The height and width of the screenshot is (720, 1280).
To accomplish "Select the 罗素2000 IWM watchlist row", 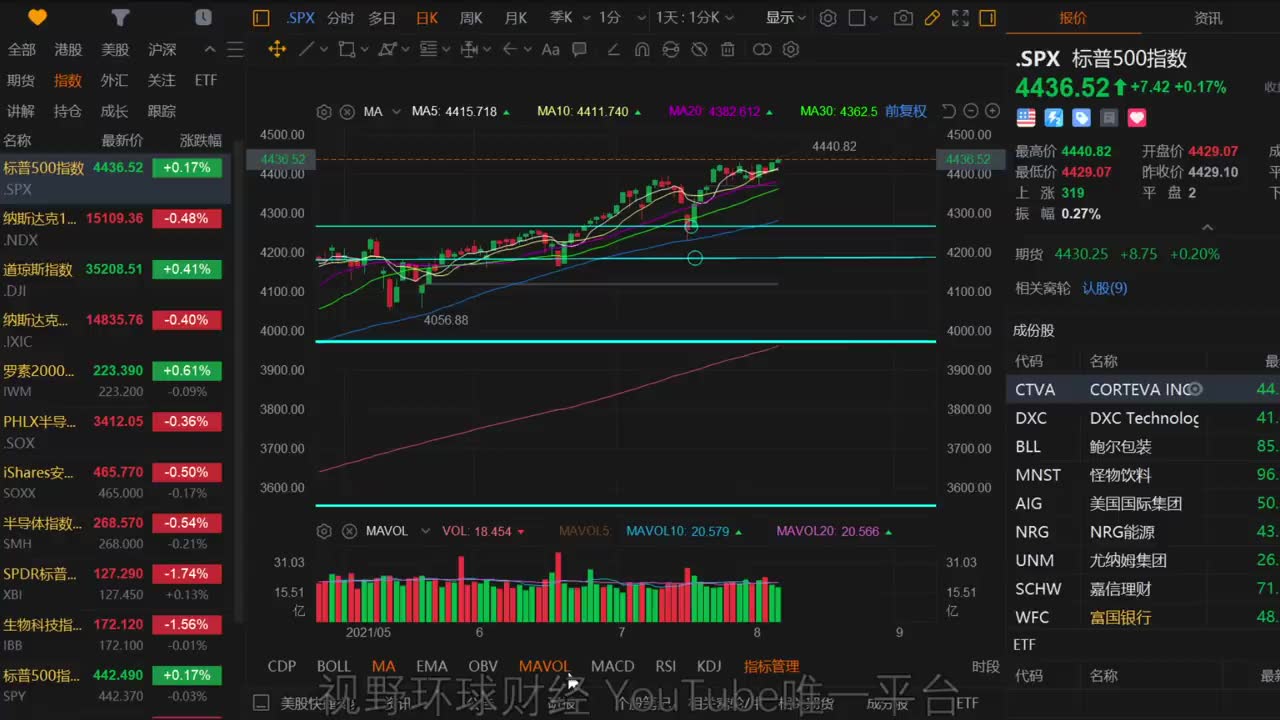I will 115,381.
